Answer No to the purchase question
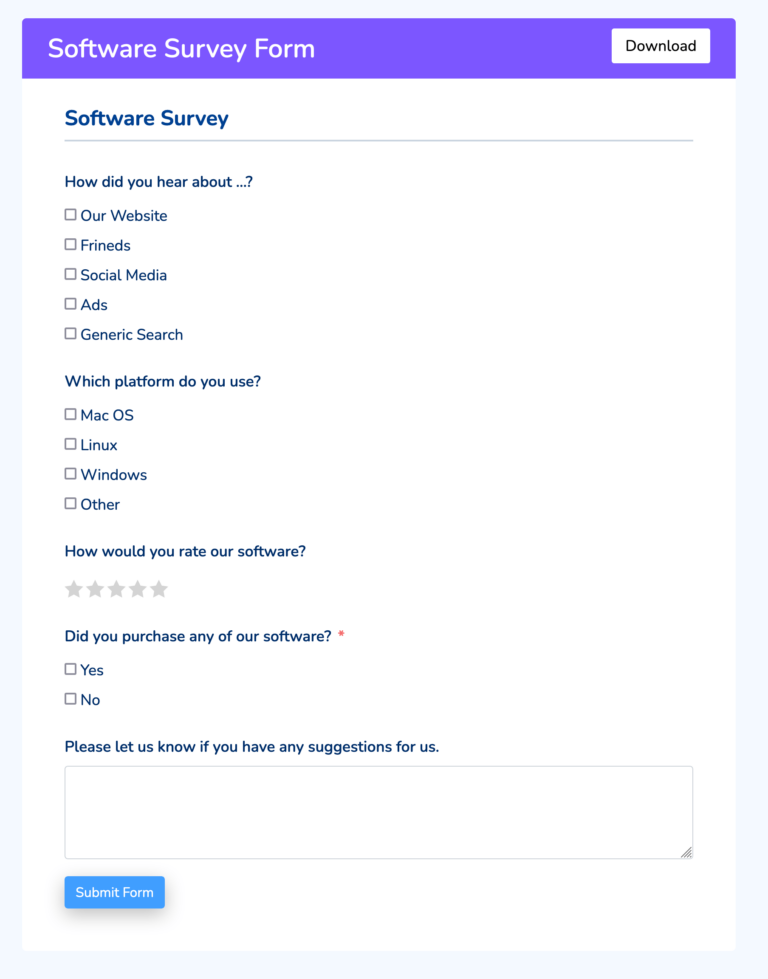768x979 pixels. click(x=70, y=698)
